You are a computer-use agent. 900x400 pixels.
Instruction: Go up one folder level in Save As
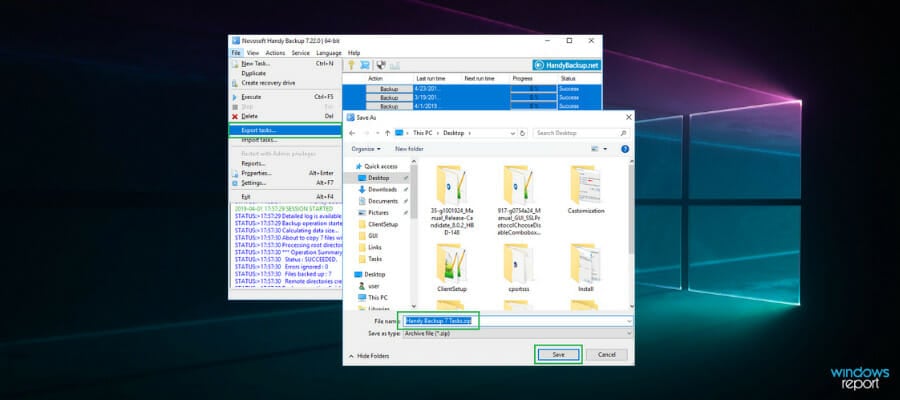coord(387,133)
